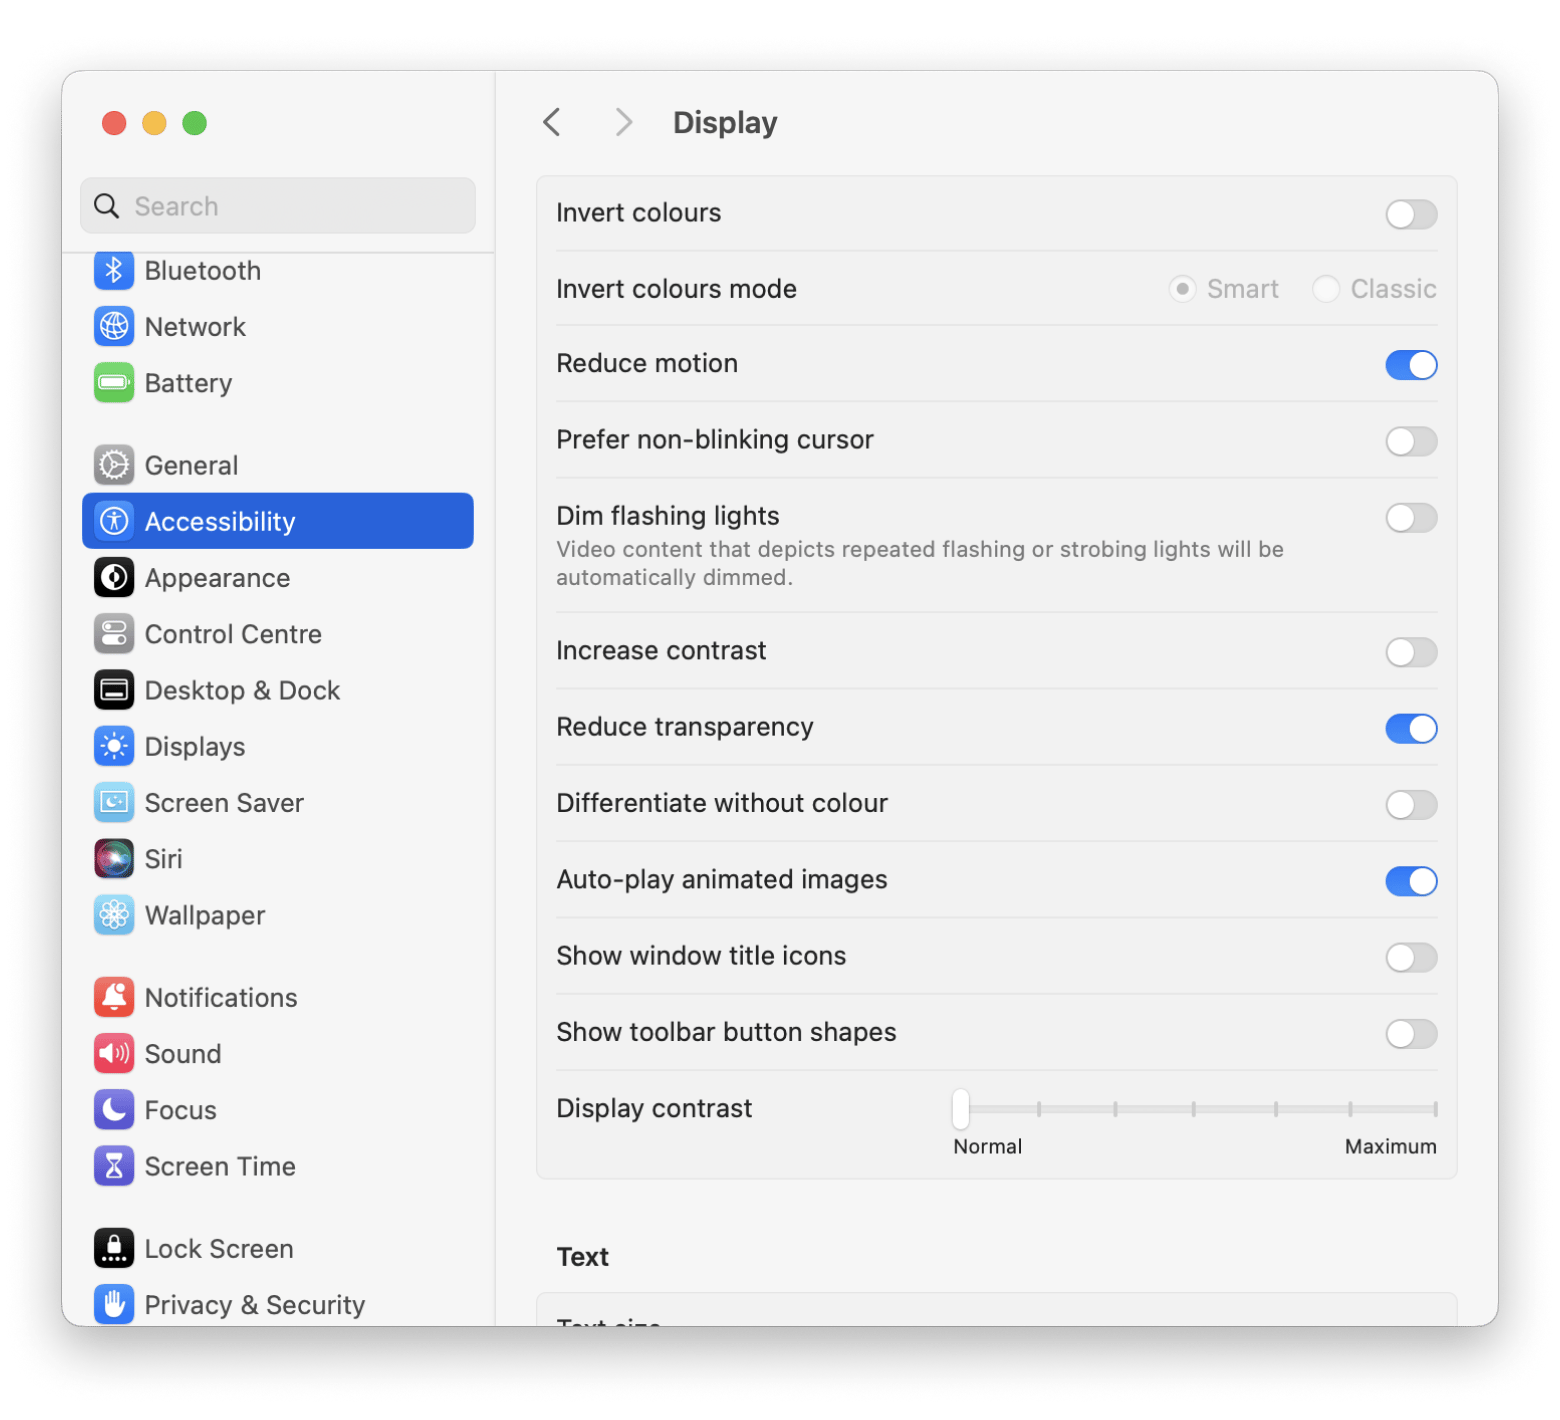Click in the Search field
The image size is (1560, 1420).
point(278,206)
